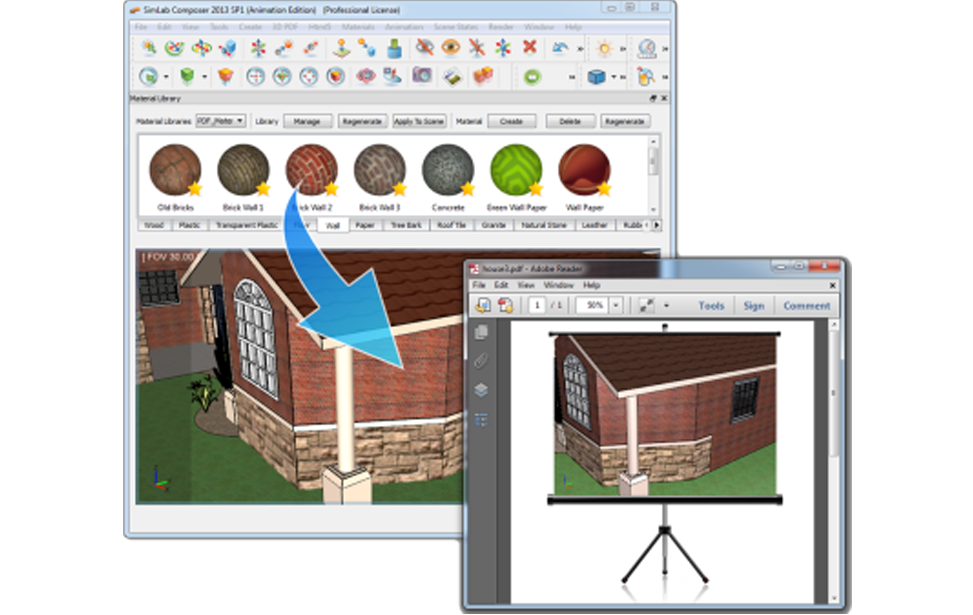Open the Comment pane in Adobe Reader
The image size is (973, 615).
click(806, 305)
